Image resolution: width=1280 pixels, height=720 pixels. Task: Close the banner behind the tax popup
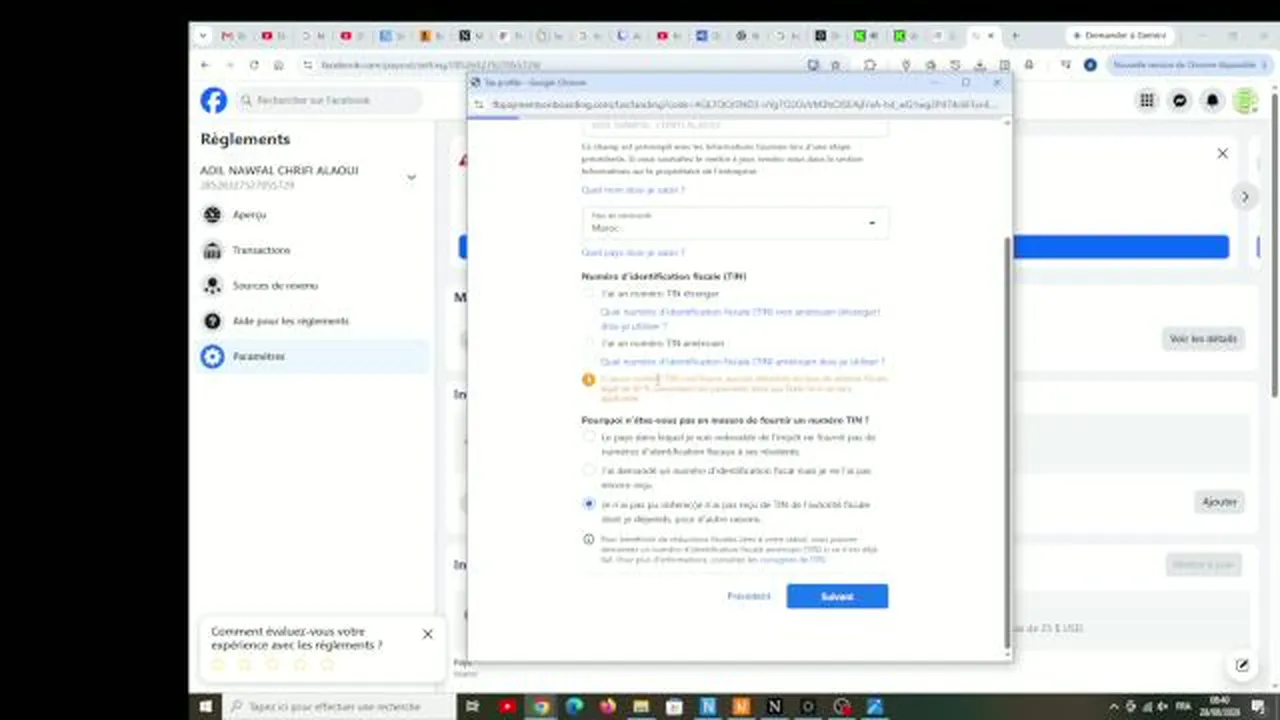[1222, 153]
